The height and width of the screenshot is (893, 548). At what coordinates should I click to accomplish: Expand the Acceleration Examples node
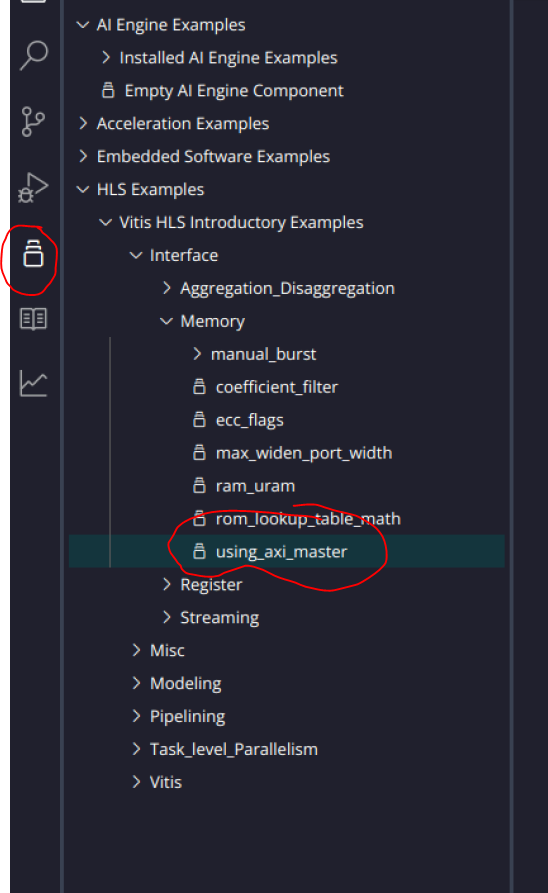83,123
